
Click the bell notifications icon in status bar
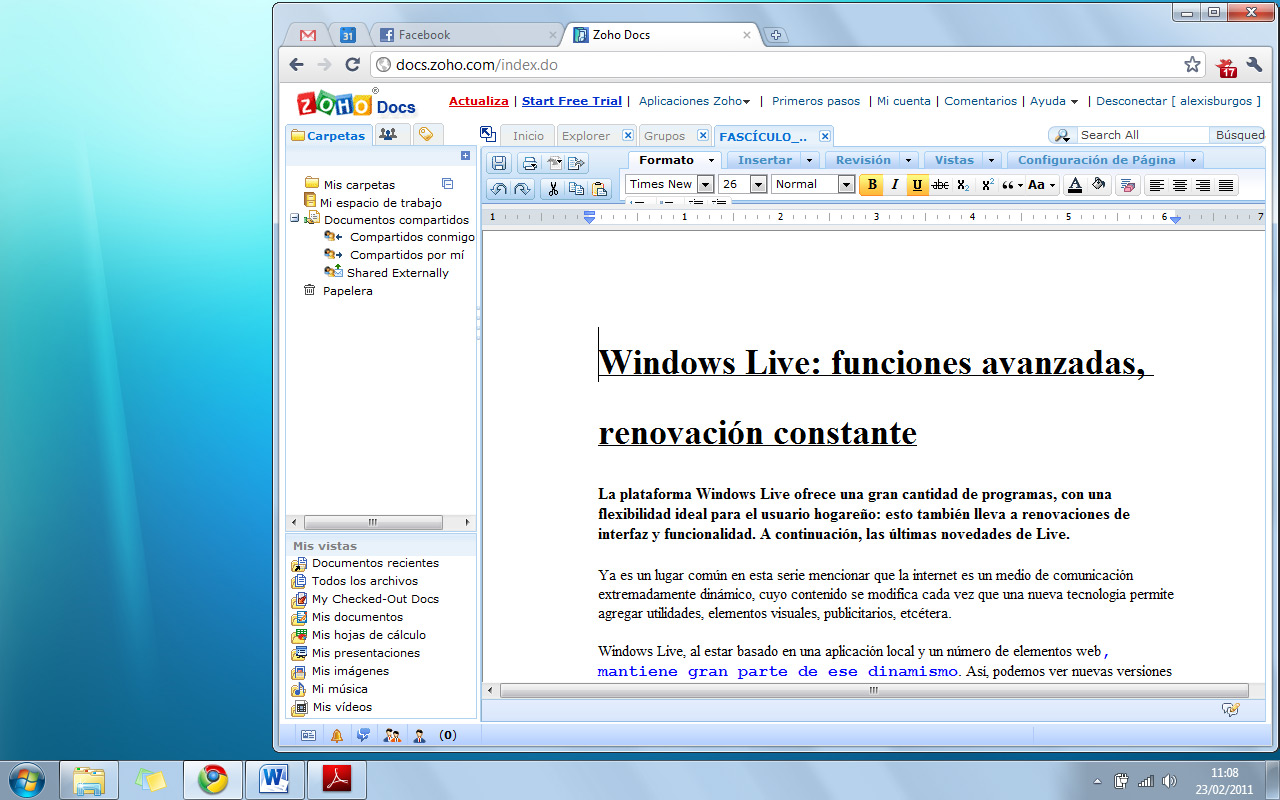click(337, 735)
